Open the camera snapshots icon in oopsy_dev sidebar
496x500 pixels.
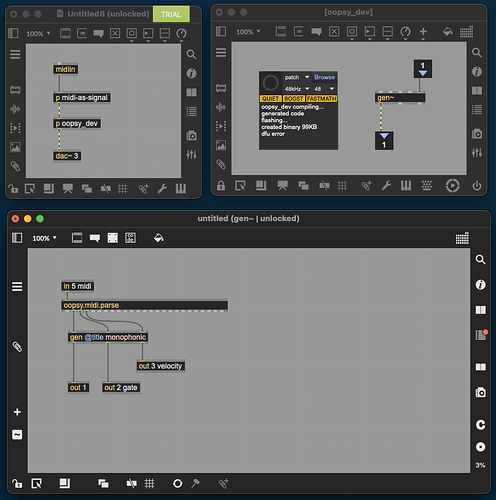(x=477, y=134)
